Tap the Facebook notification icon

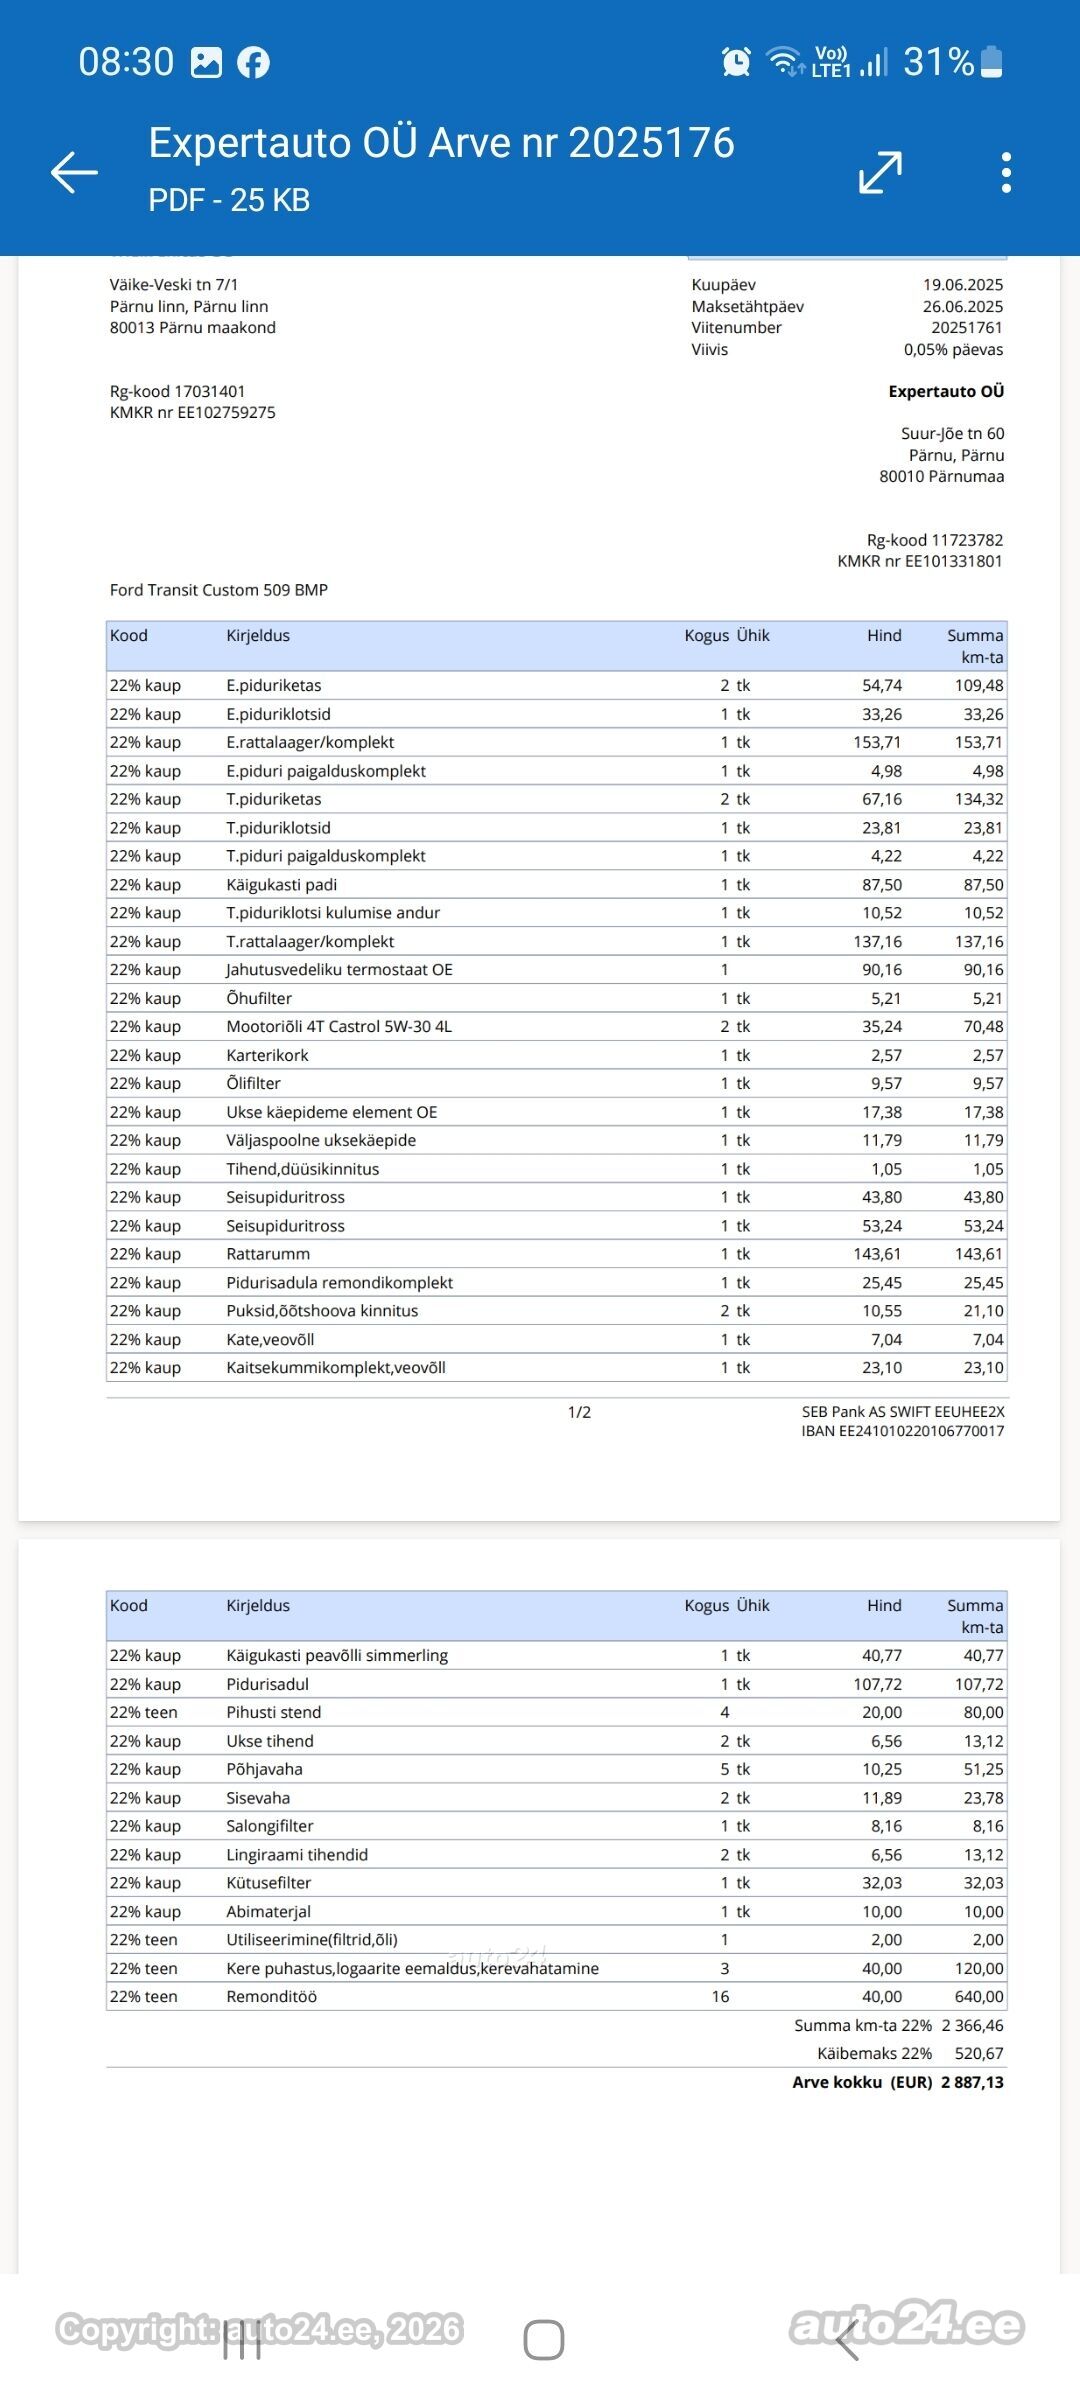tap(253, 62)
